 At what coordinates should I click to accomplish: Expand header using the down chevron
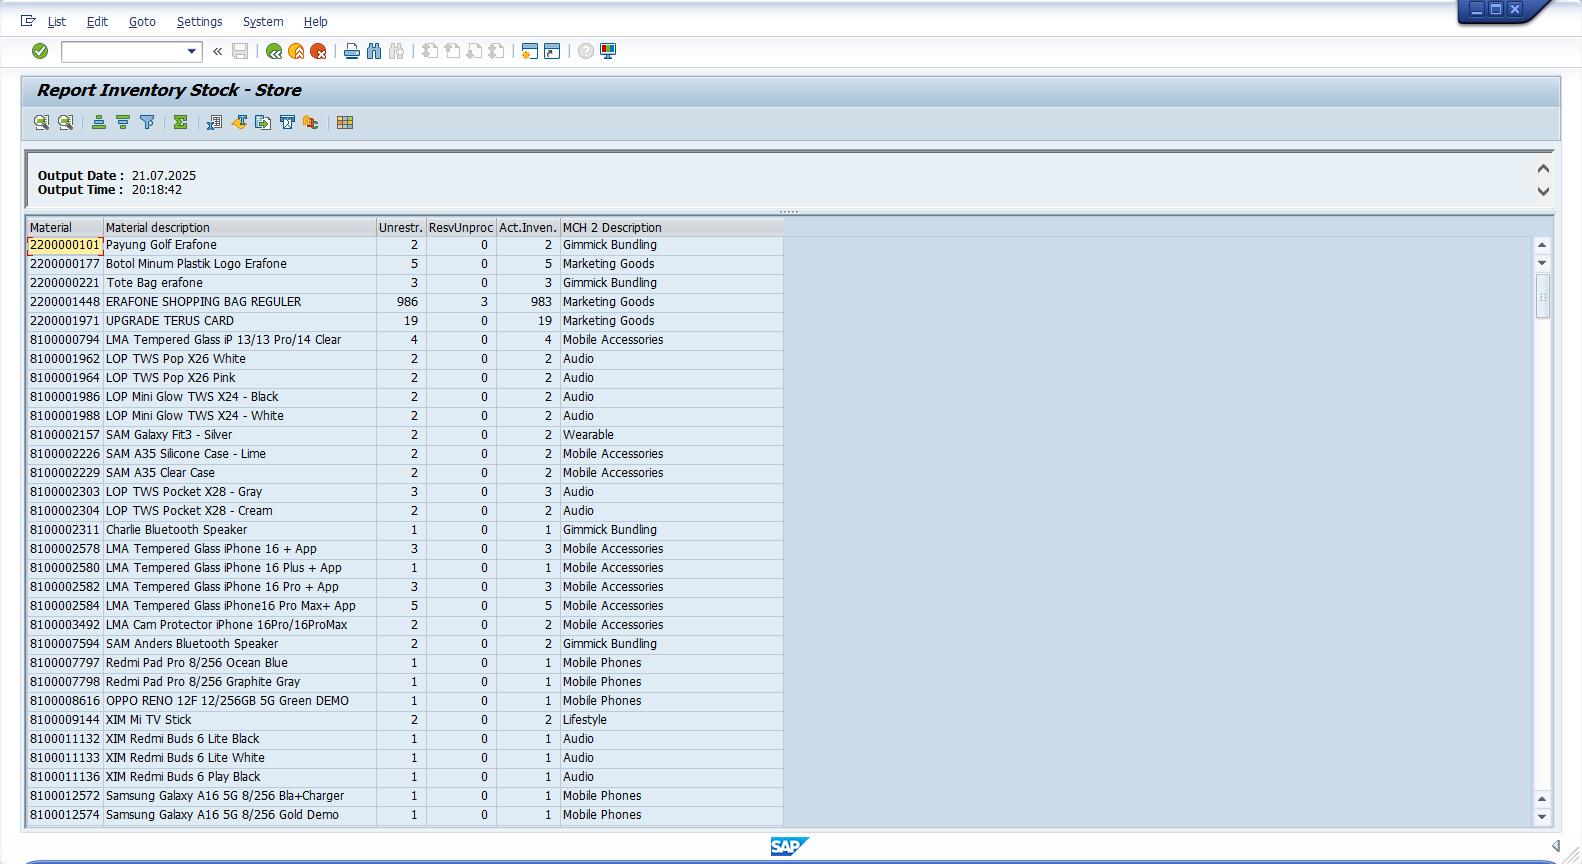coord(1543,191)
